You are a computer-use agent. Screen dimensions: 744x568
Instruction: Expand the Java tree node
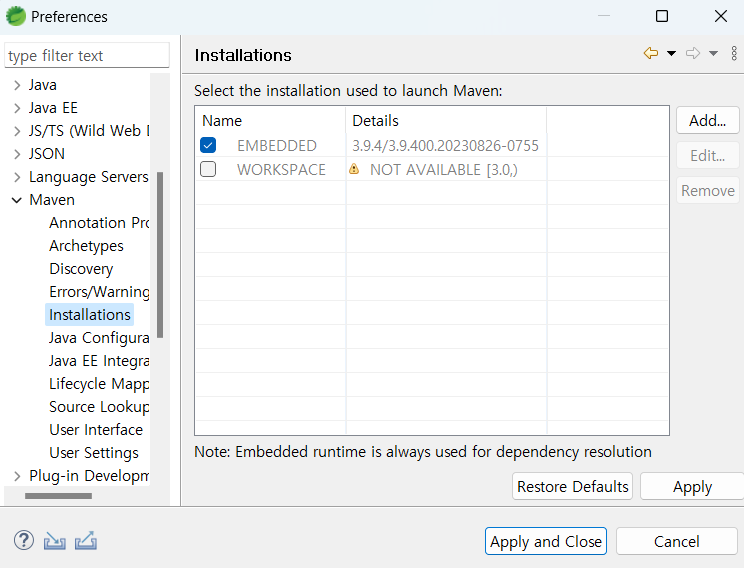[x=17, y=85]
